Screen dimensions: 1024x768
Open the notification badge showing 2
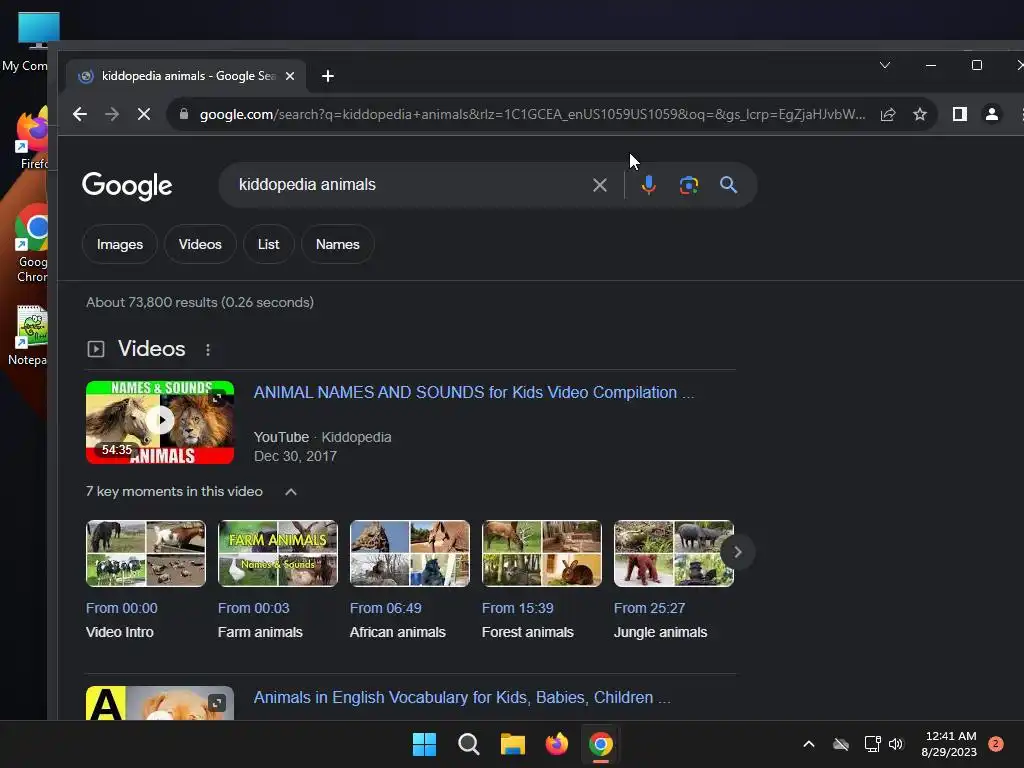point(996,744)
